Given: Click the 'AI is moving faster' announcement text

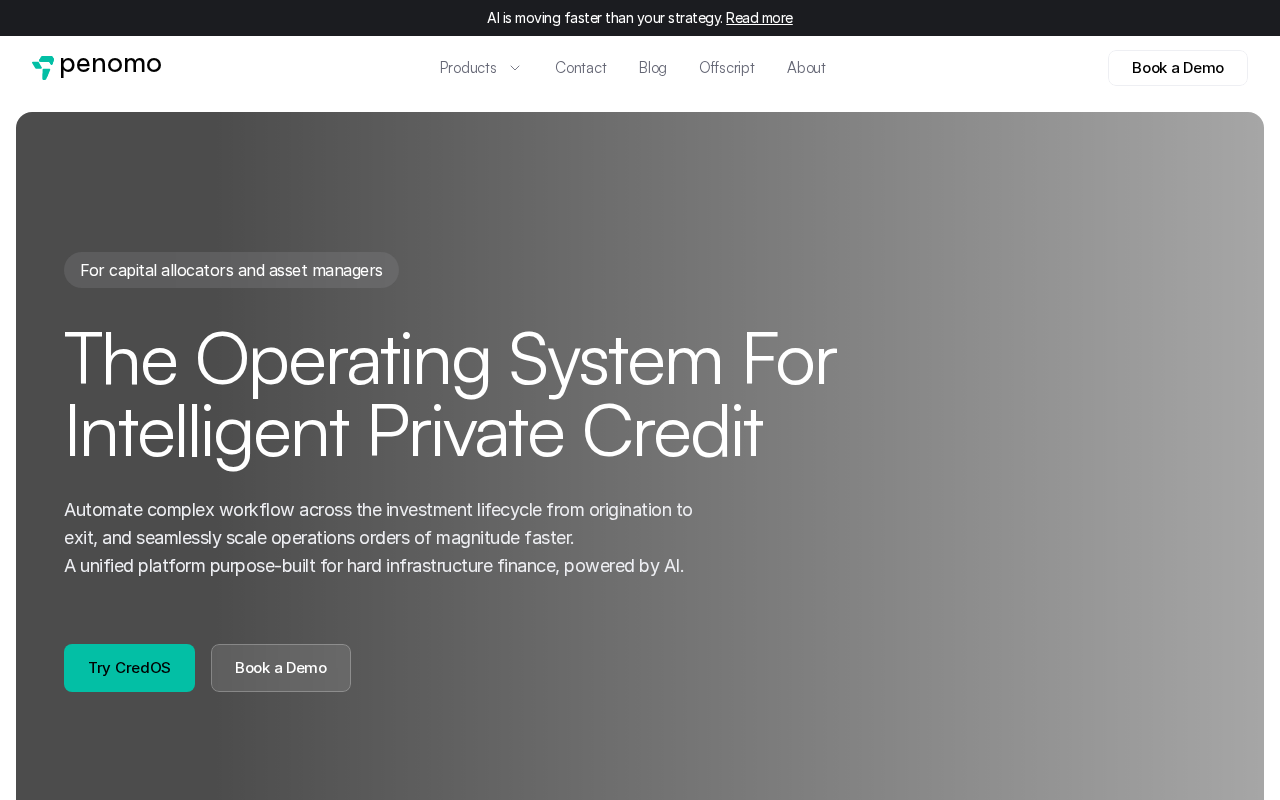Looking at the screenshot, I should click(x=604, y=18).
